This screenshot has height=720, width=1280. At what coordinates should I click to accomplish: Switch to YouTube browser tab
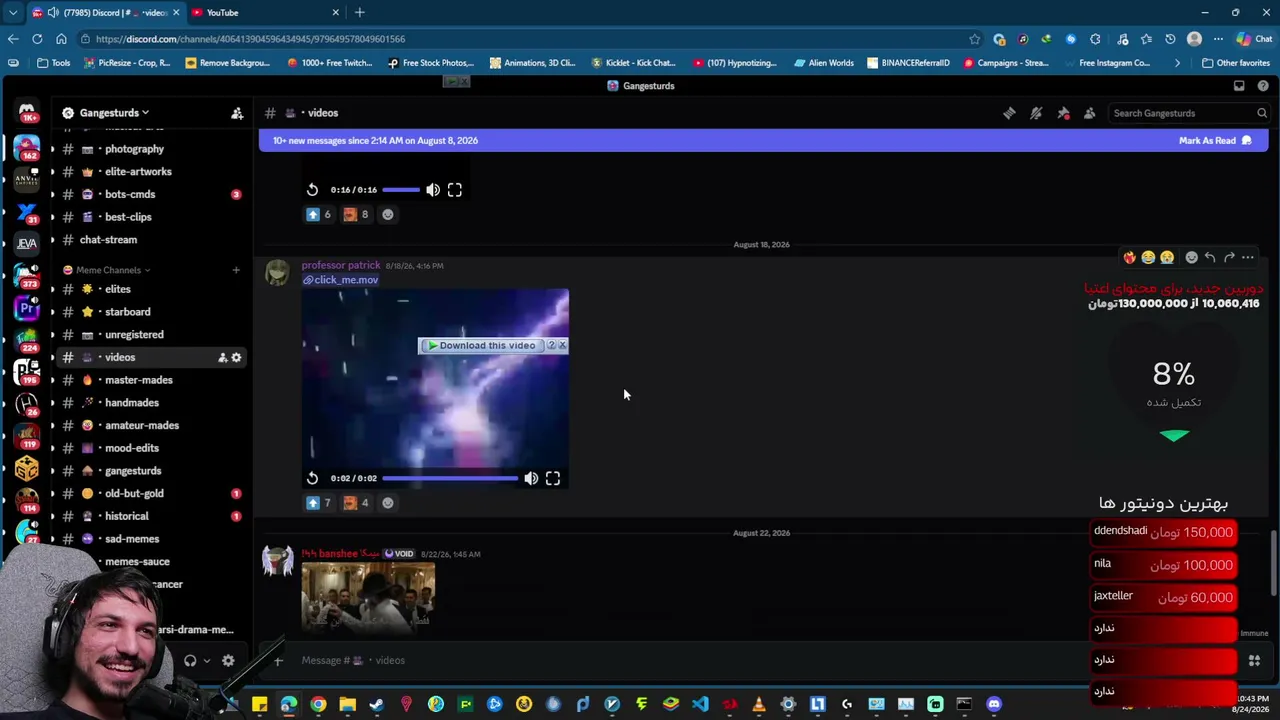(265, 13)
